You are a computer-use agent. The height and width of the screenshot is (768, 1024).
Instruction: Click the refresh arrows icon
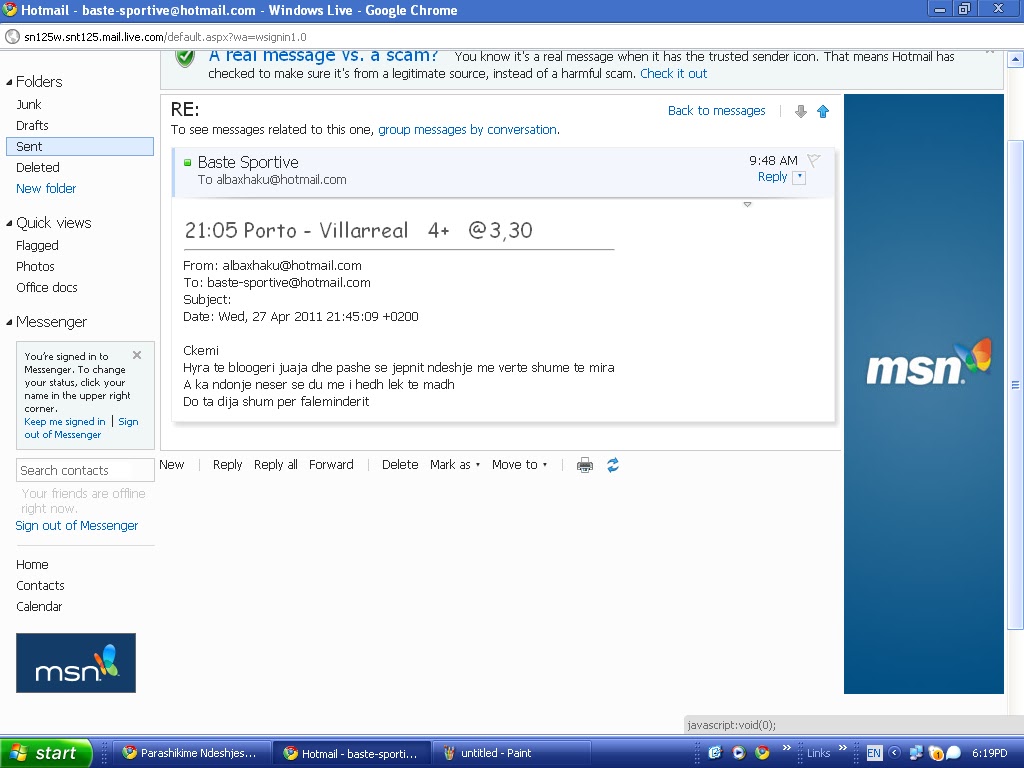point(613,465)
